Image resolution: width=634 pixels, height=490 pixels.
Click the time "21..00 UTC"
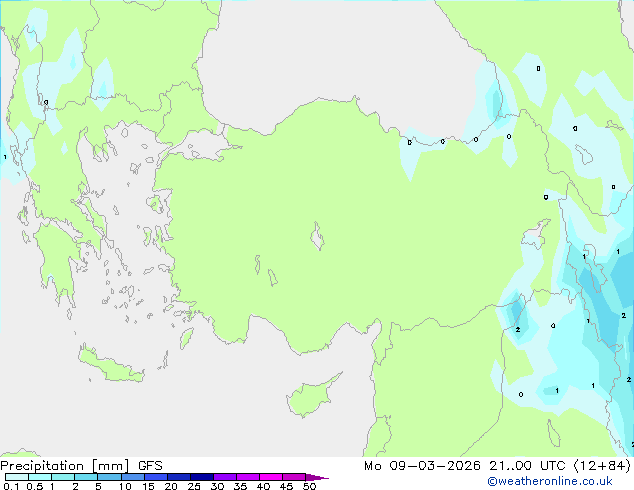click(x=527, y=466)
